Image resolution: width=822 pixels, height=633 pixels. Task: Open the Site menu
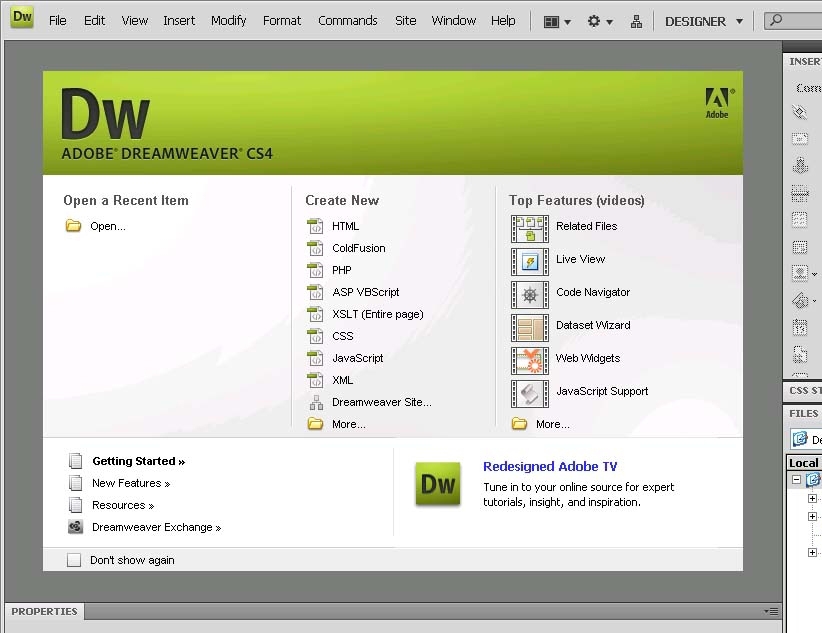pos(405,20)
